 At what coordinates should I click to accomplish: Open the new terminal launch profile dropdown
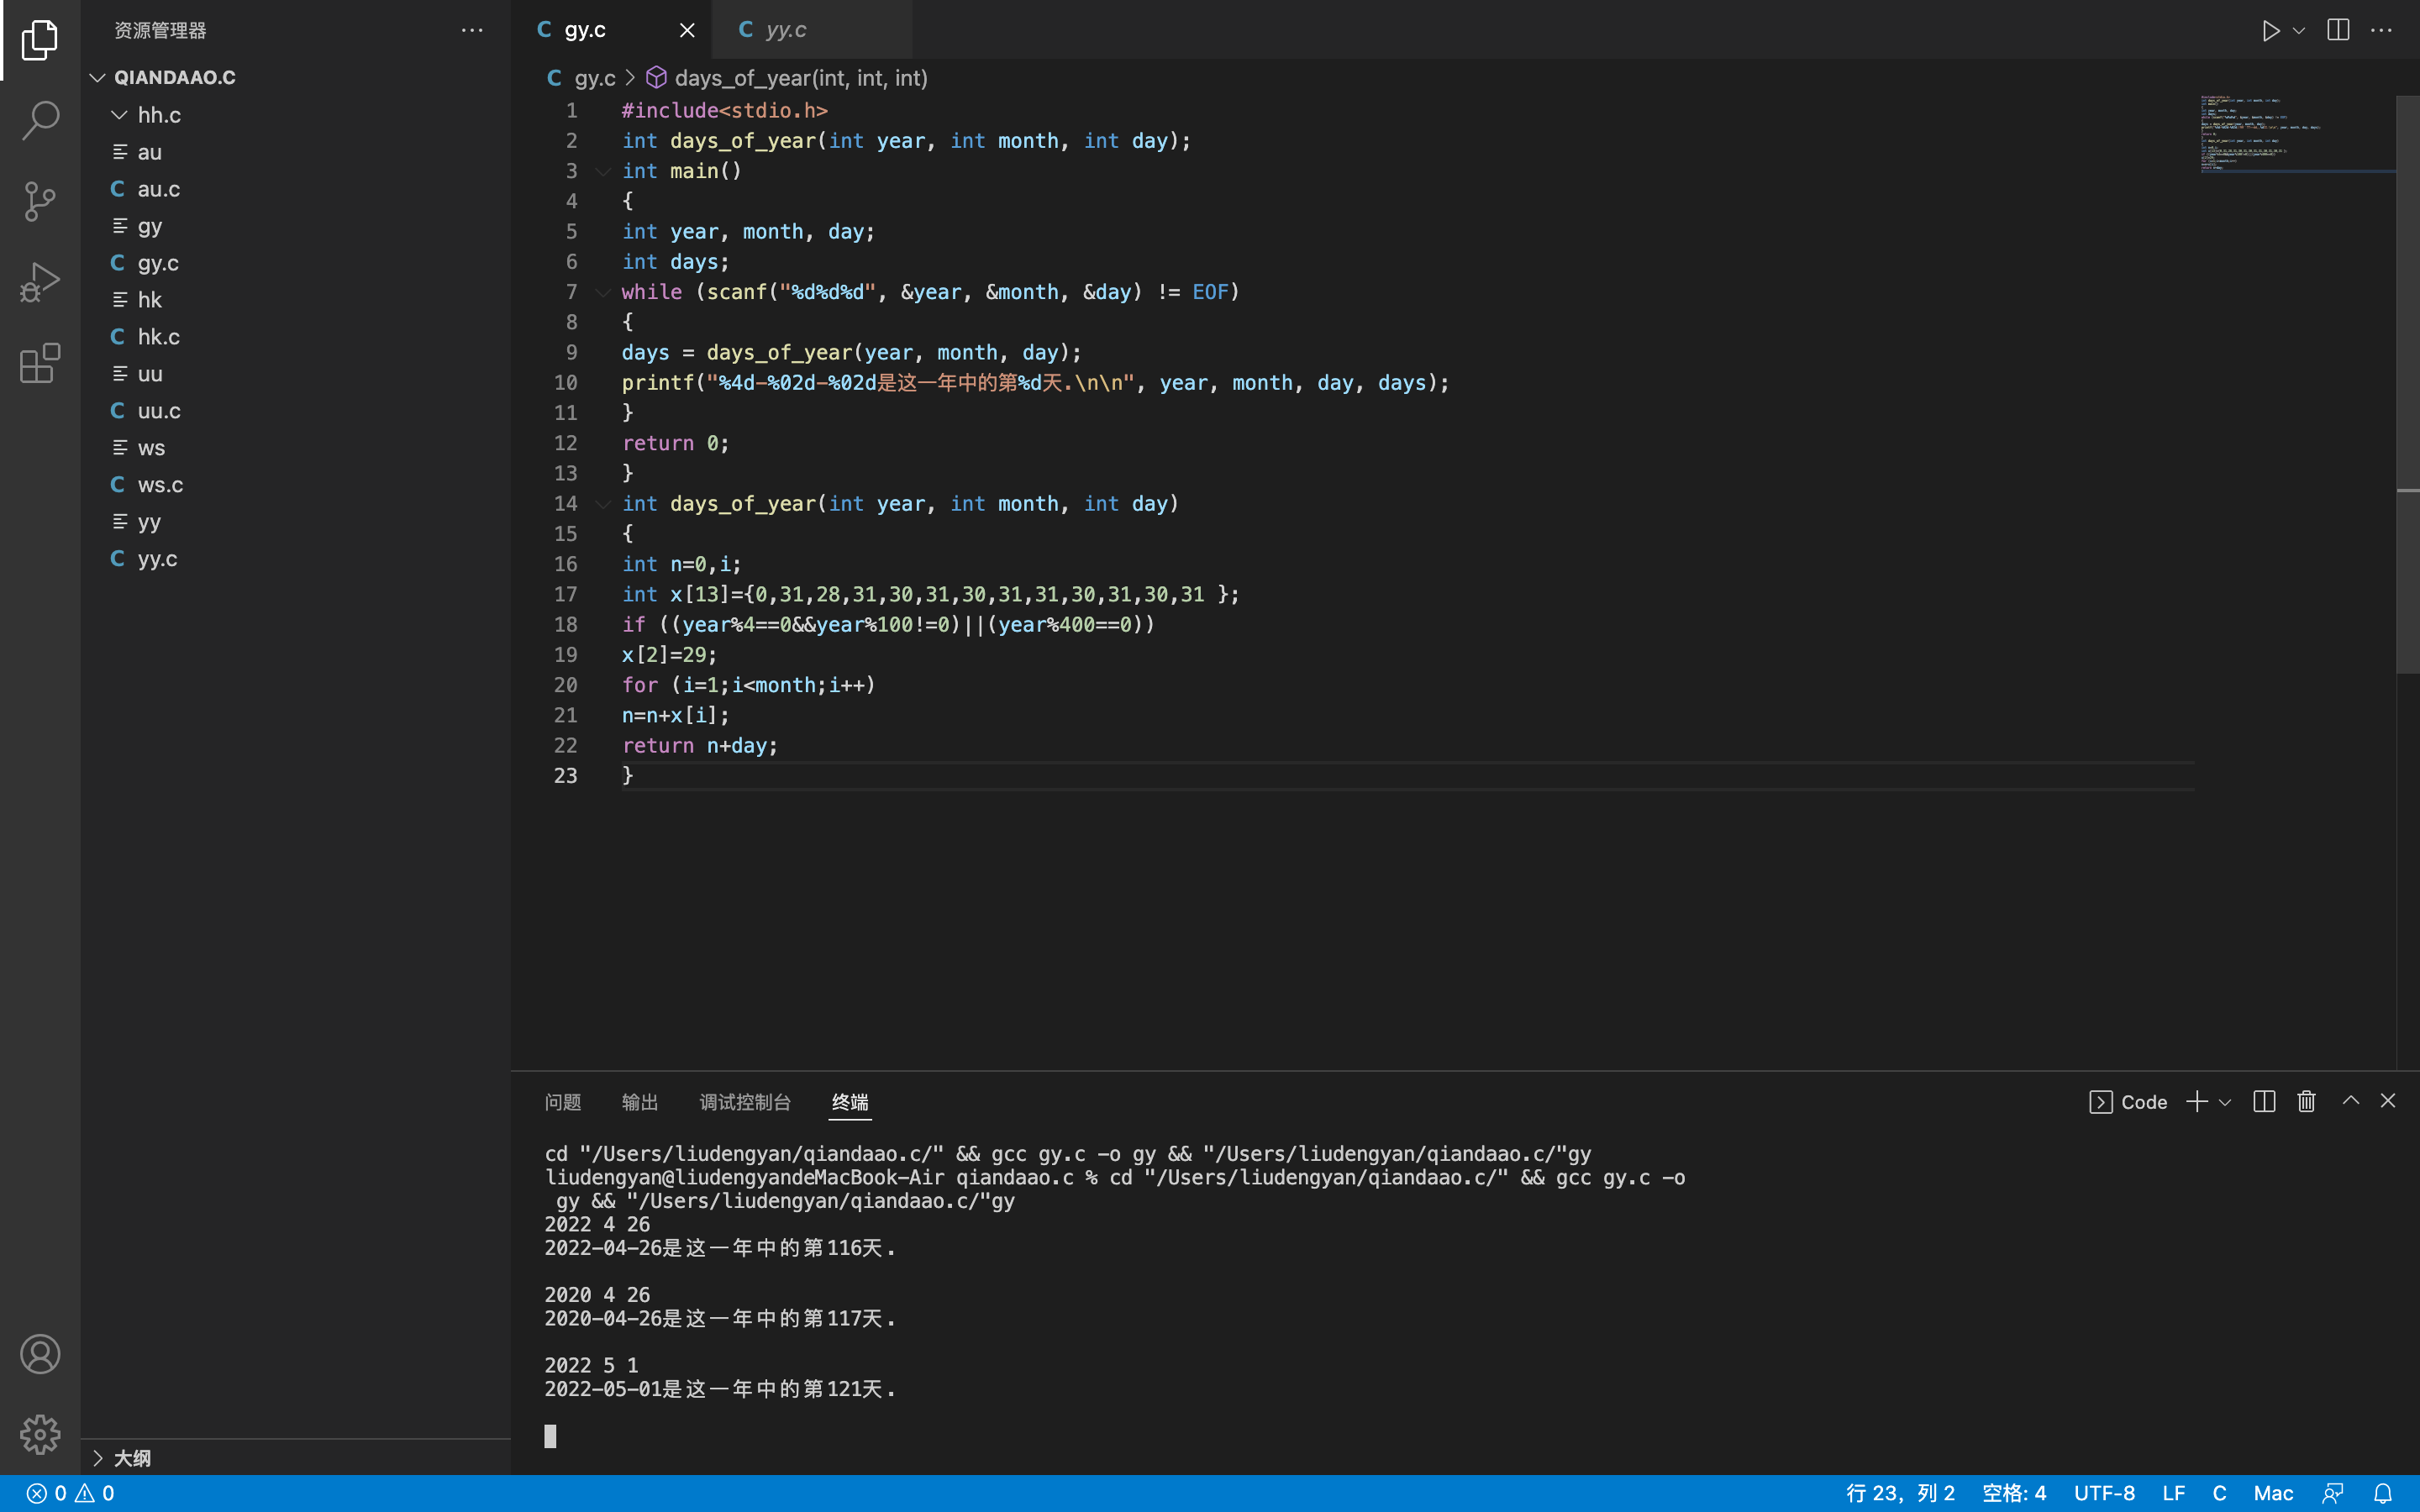click(2225, 1102)
